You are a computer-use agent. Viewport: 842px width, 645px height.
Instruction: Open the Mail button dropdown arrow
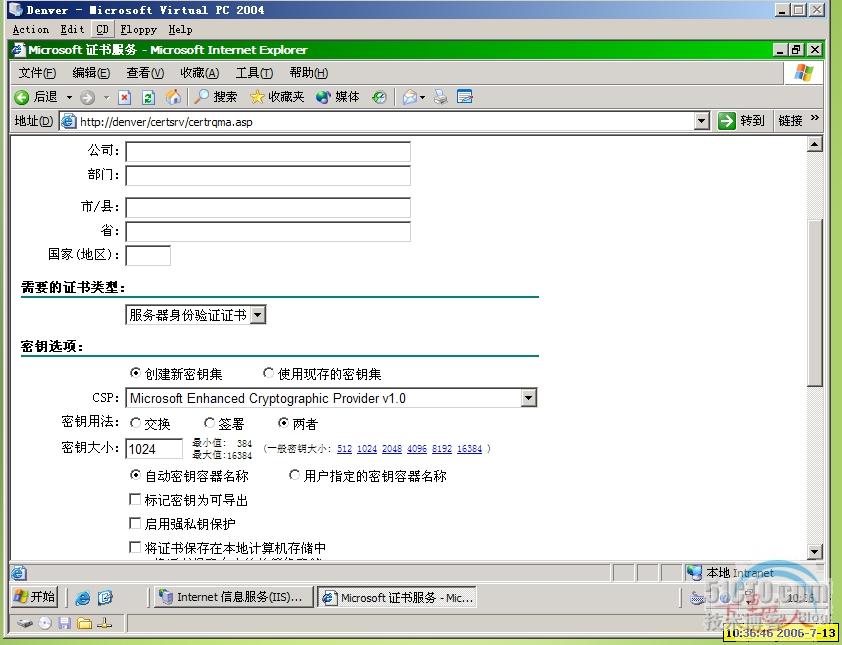(423, 97)
